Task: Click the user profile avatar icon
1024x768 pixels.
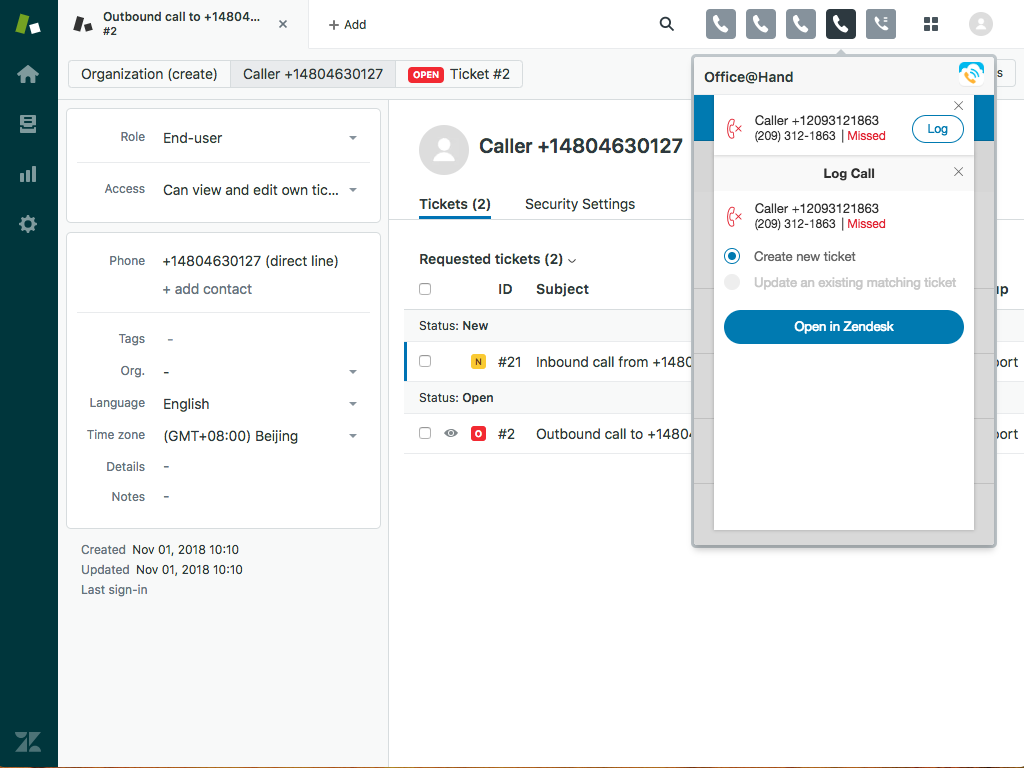Action: [x=981, y=24]
